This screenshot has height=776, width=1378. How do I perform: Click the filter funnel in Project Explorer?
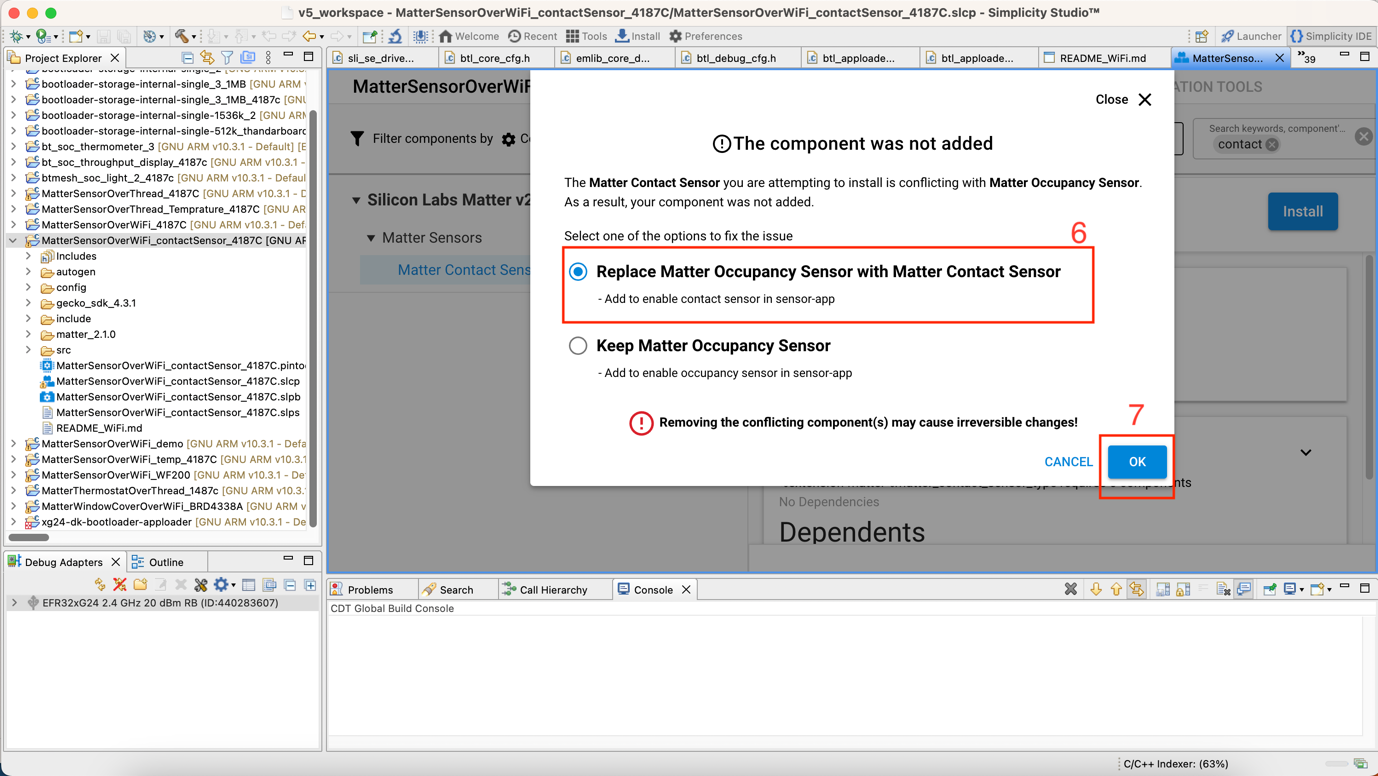click(x=227, y=58)
